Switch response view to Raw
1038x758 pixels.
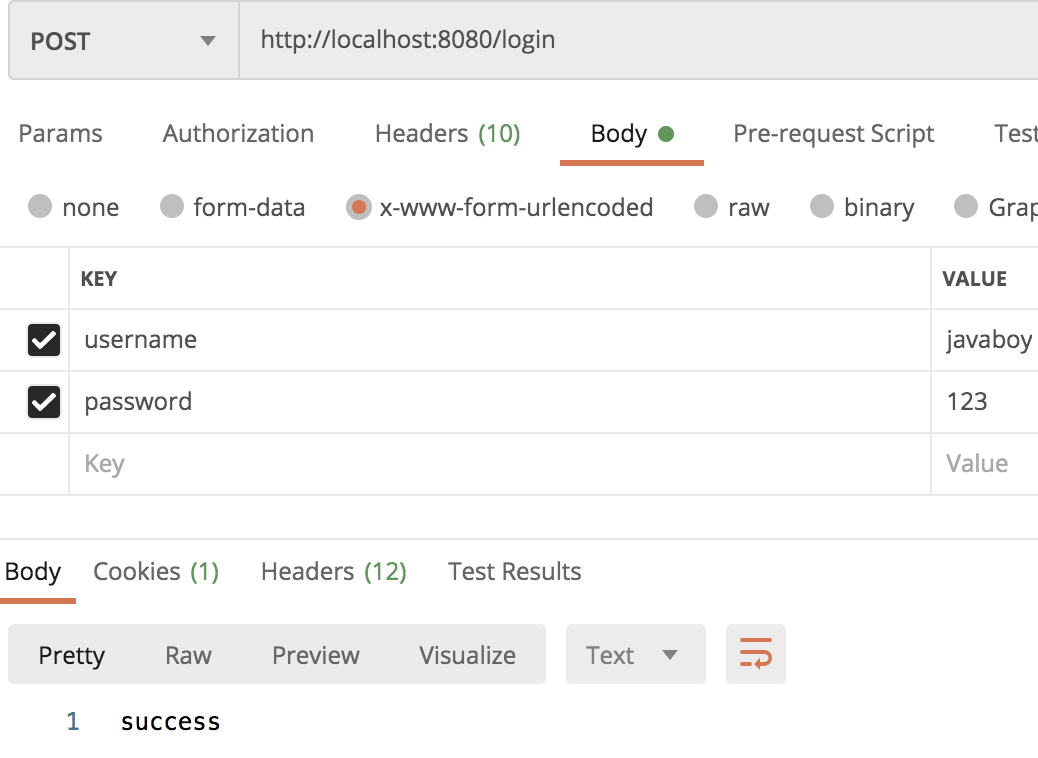point(188,655)
